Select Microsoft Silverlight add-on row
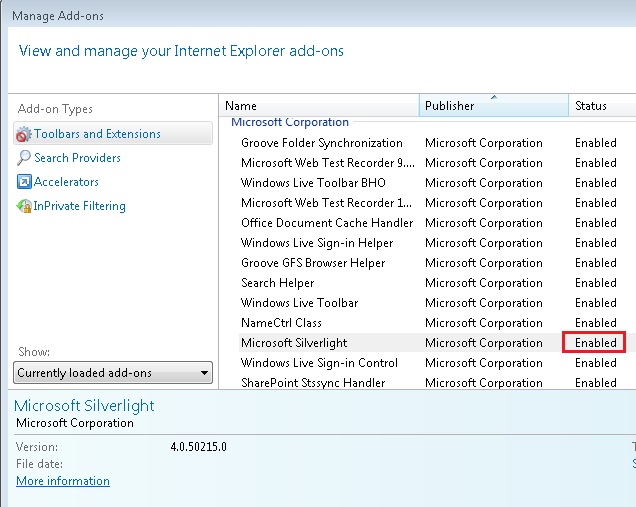This screenshot has height=507, width=636. 294,343
